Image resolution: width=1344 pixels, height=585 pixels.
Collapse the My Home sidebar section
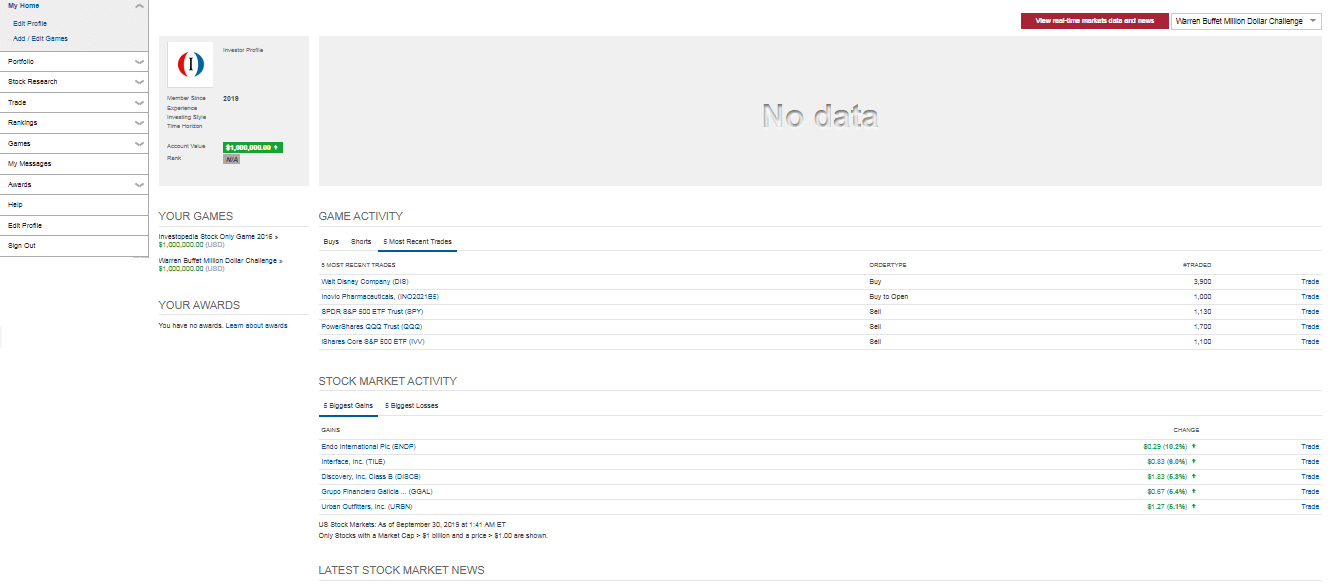(x=139, y=6)
